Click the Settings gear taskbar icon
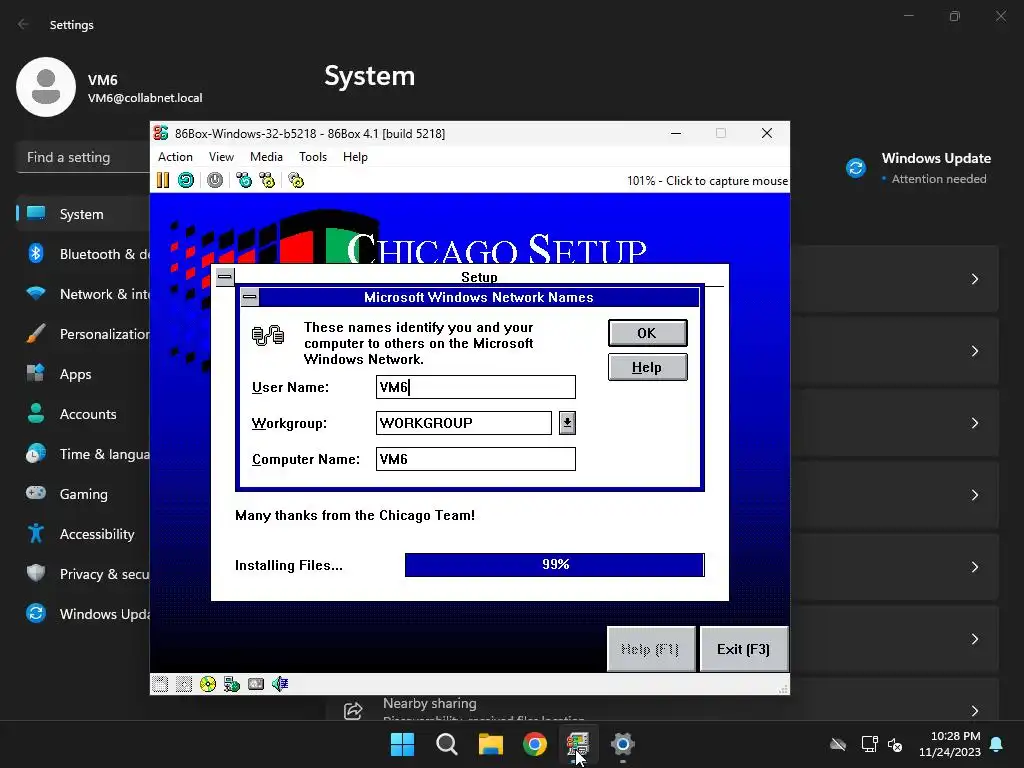Viewport: 1024px width, 768px height. 622,744
